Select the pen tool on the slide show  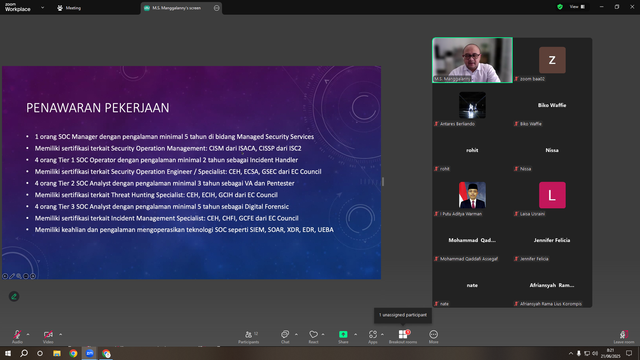[12, 276]
